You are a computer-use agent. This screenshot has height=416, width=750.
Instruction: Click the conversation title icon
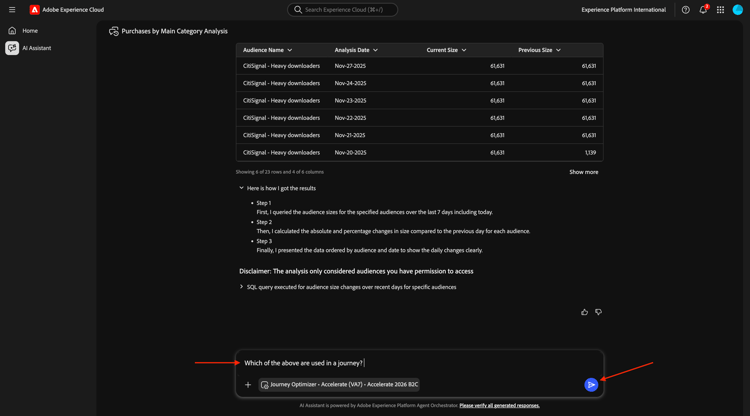click(113, 31)
